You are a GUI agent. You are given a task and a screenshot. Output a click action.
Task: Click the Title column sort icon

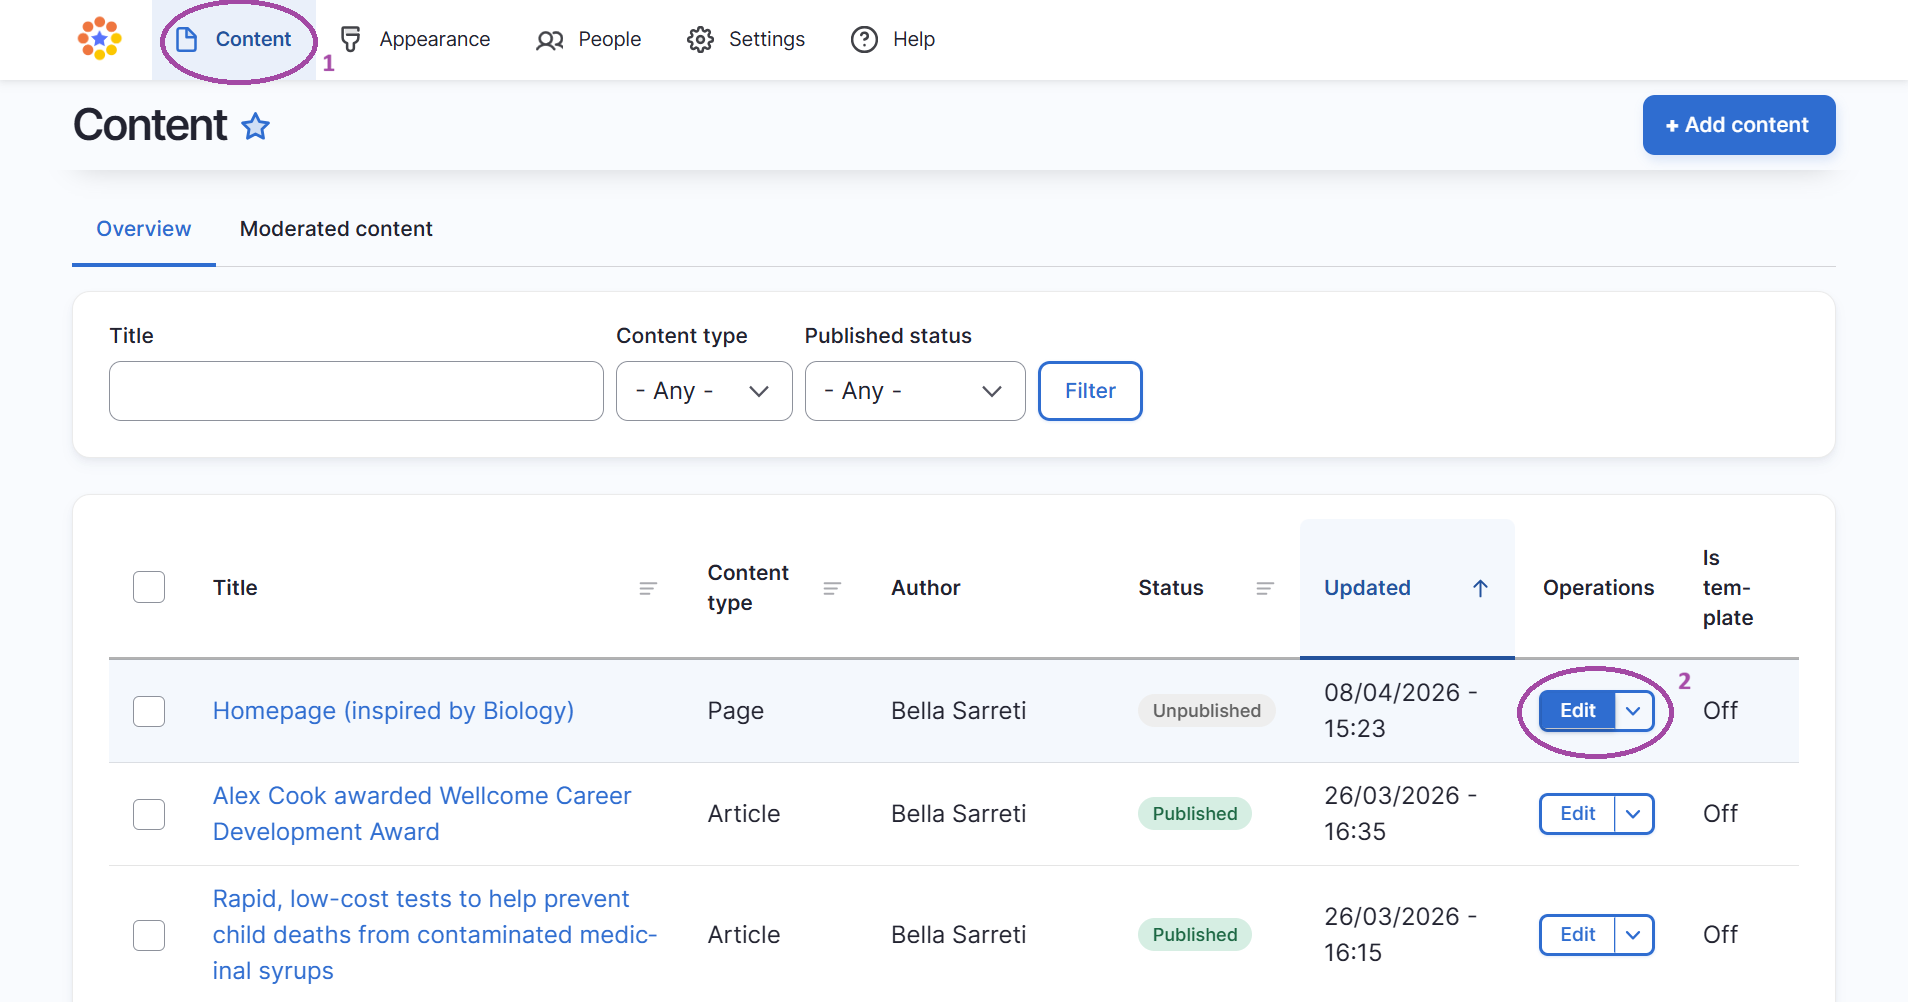pos(648,588)
